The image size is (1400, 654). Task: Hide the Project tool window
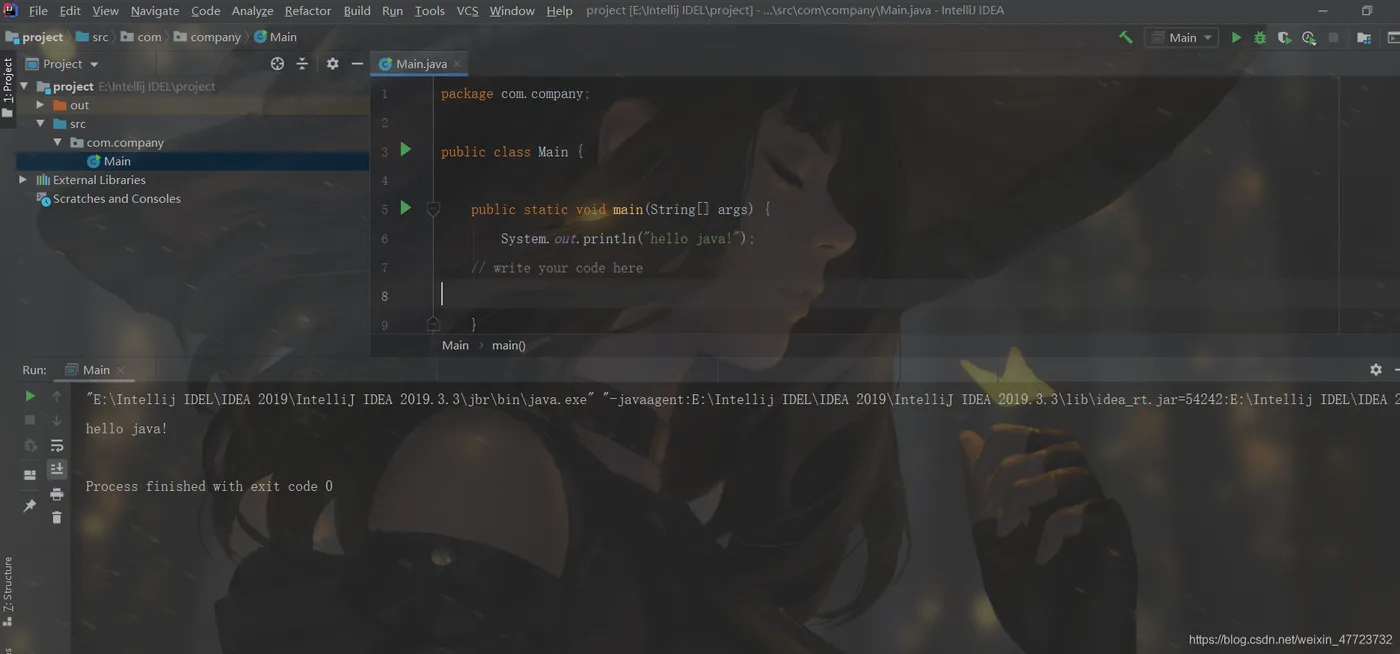[x=357, y=63]
